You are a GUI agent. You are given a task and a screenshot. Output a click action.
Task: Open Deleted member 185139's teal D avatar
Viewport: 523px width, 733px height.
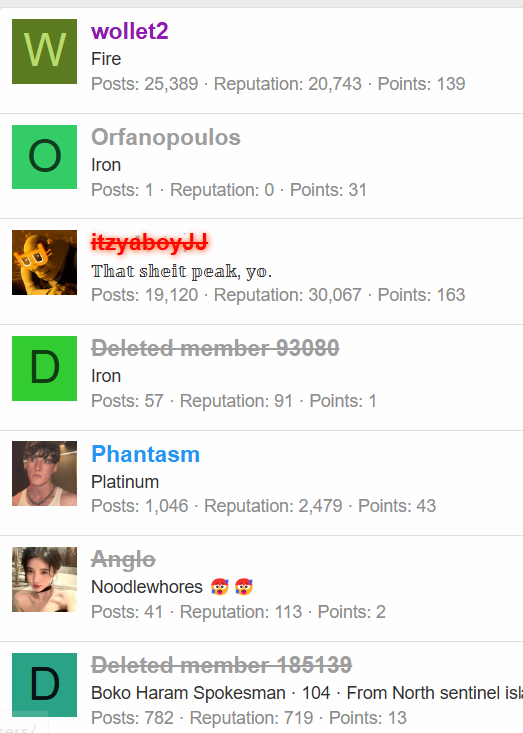44,685
